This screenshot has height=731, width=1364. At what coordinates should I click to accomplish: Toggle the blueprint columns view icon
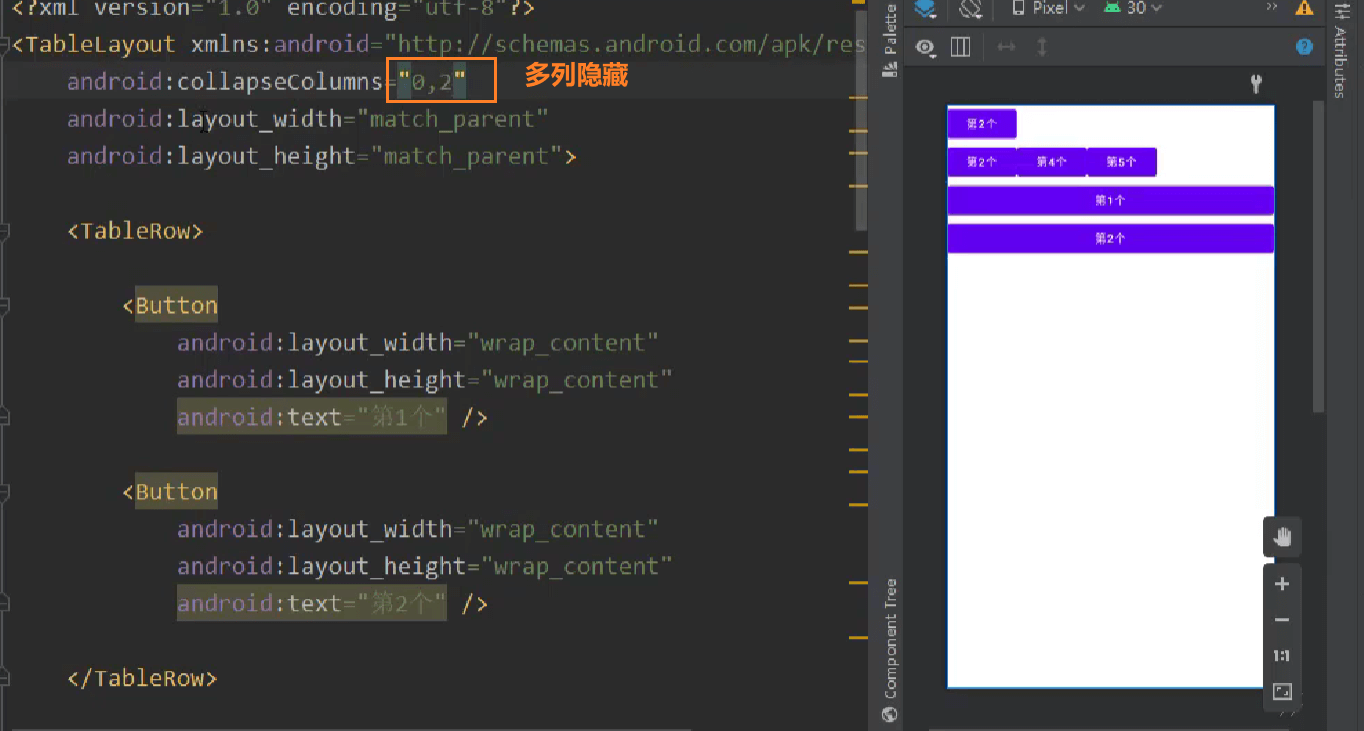pyautogui.click(x=960, y=47)
